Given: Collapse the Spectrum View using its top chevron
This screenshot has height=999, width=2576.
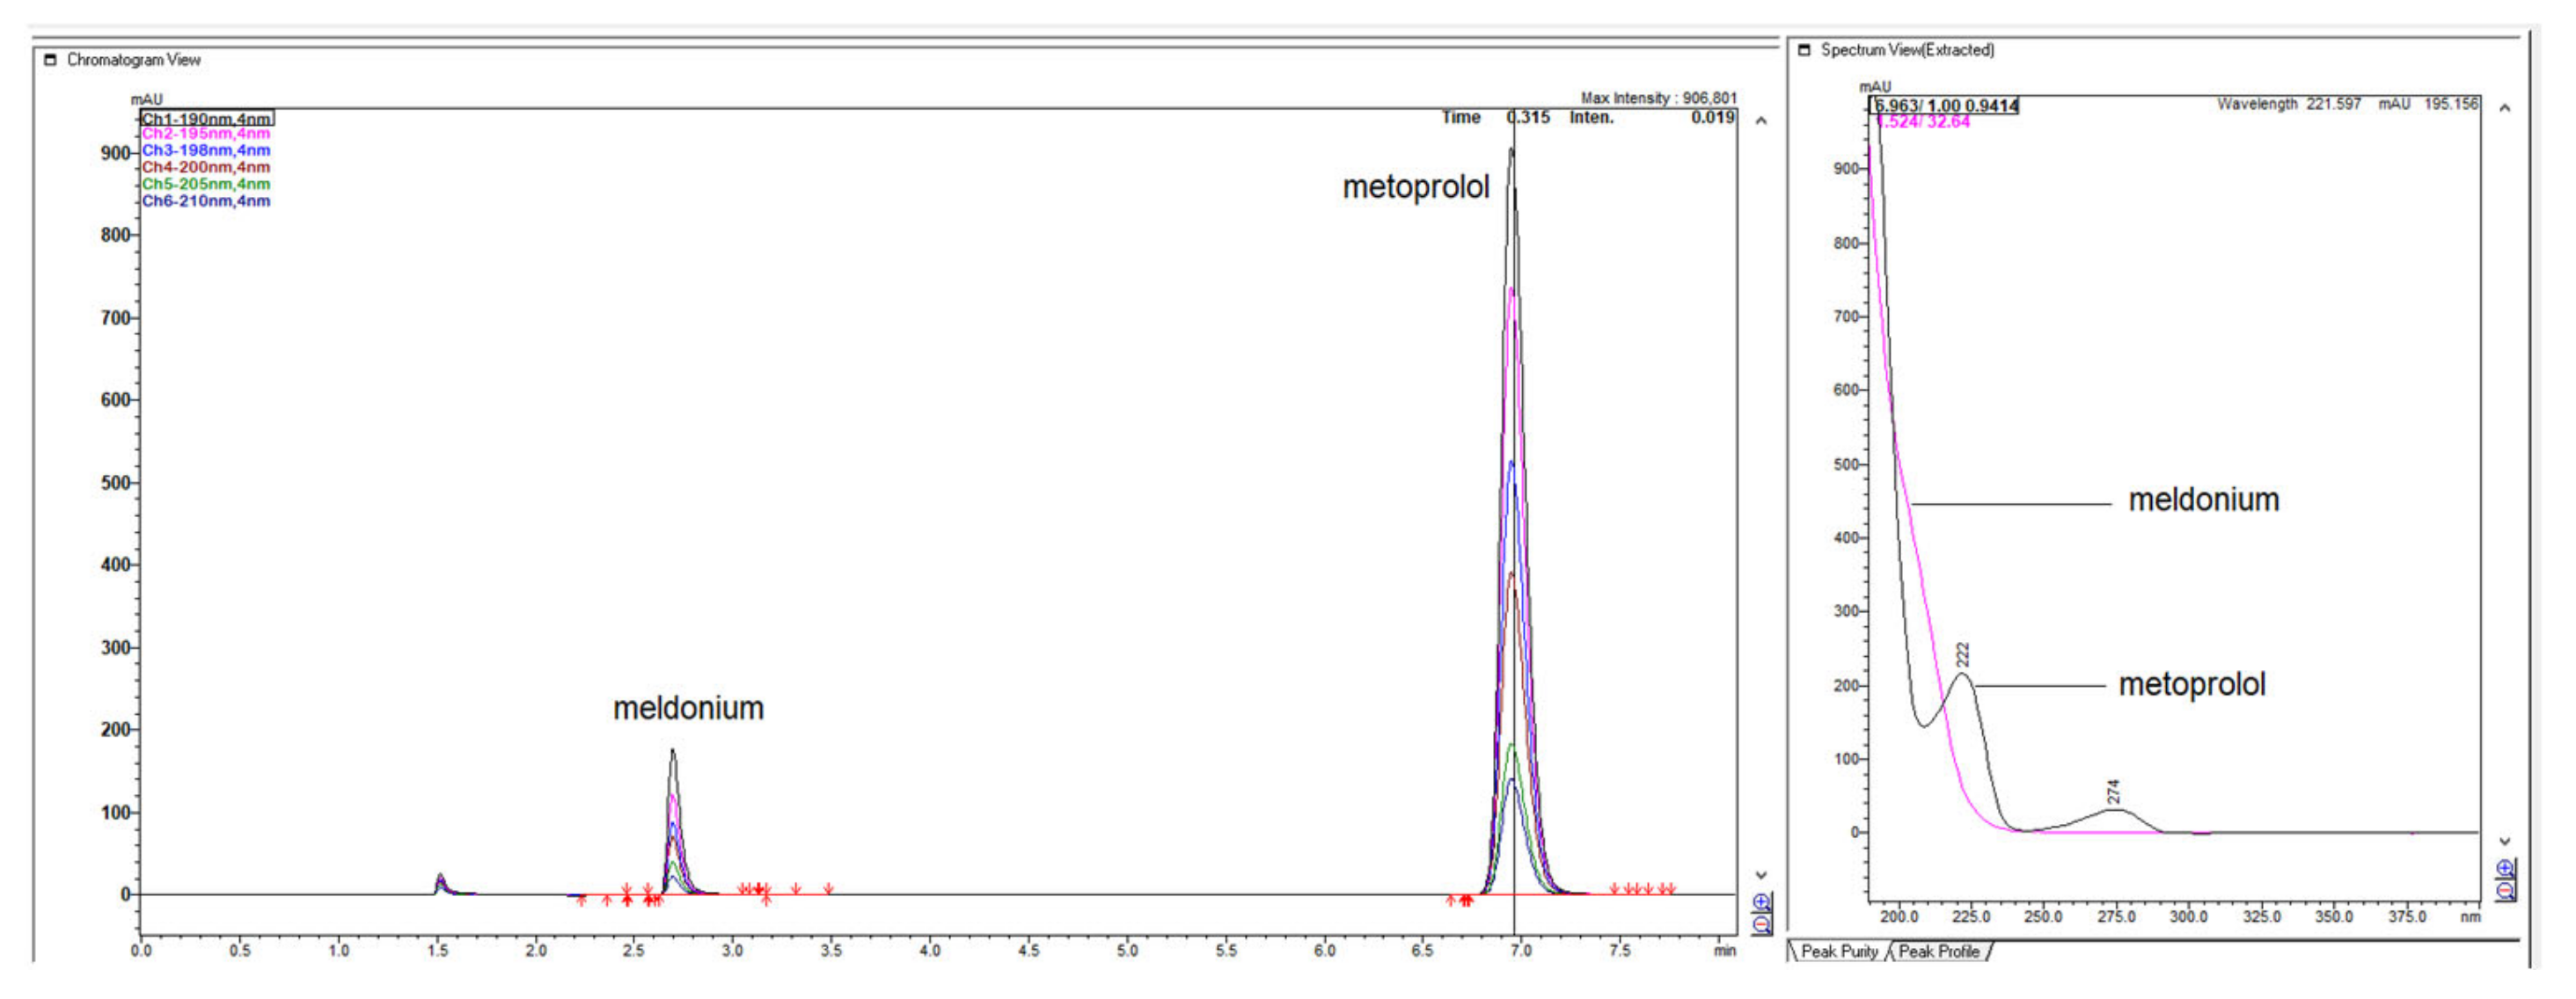Looking at the screenshot, I should tap(2505, 108).
